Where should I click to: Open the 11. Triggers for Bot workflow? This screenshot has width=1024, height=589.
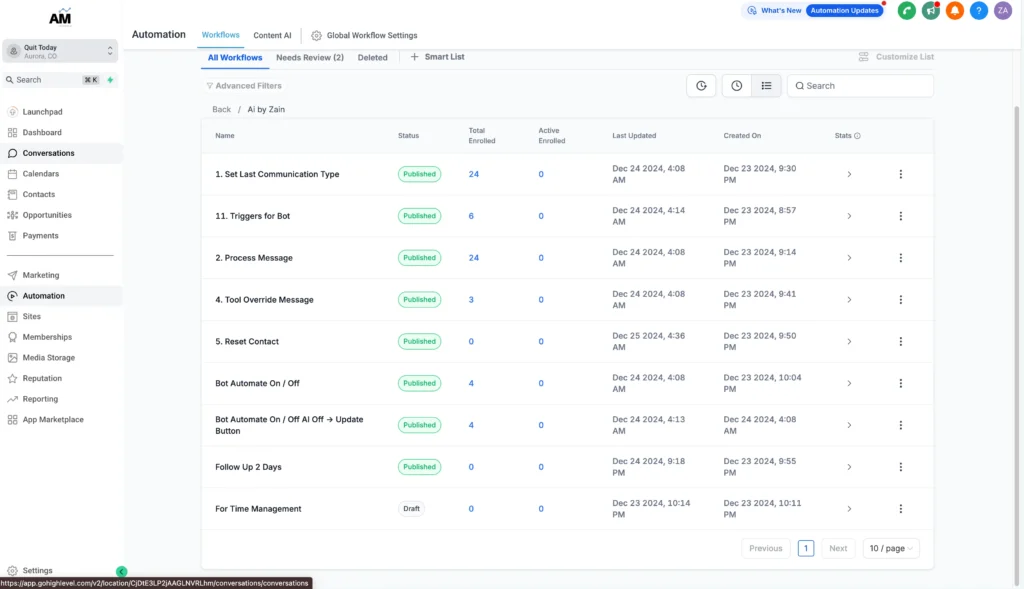point(253,216)
